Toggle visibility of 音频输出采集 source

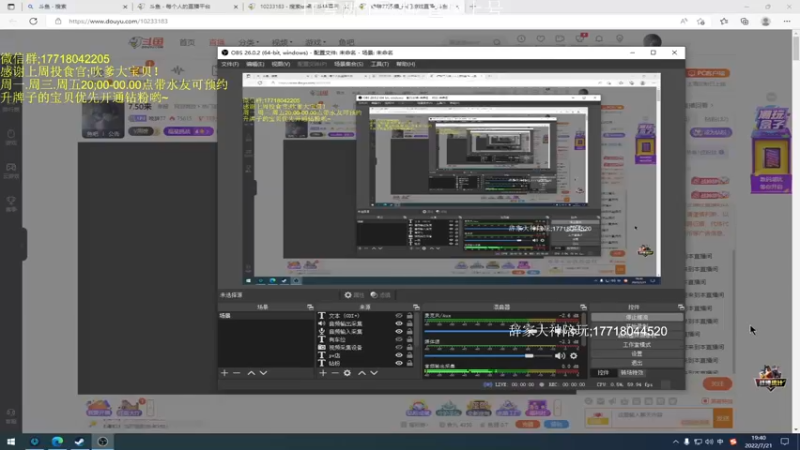[399, 323]
